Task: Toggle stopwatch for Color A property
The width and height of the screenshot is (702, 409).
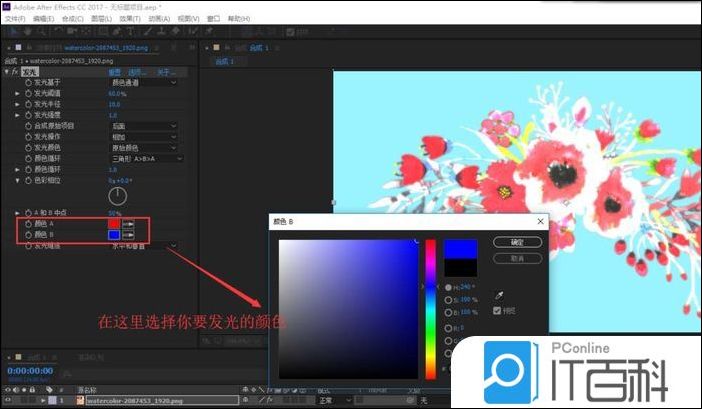Action: [x=28, y=224]
